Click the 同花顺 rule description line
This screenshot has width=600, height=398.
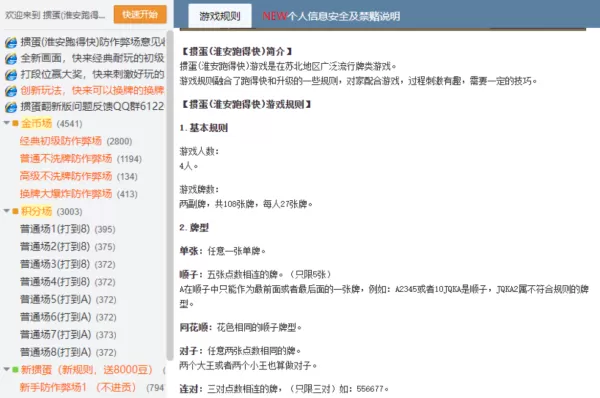(241, 328)
